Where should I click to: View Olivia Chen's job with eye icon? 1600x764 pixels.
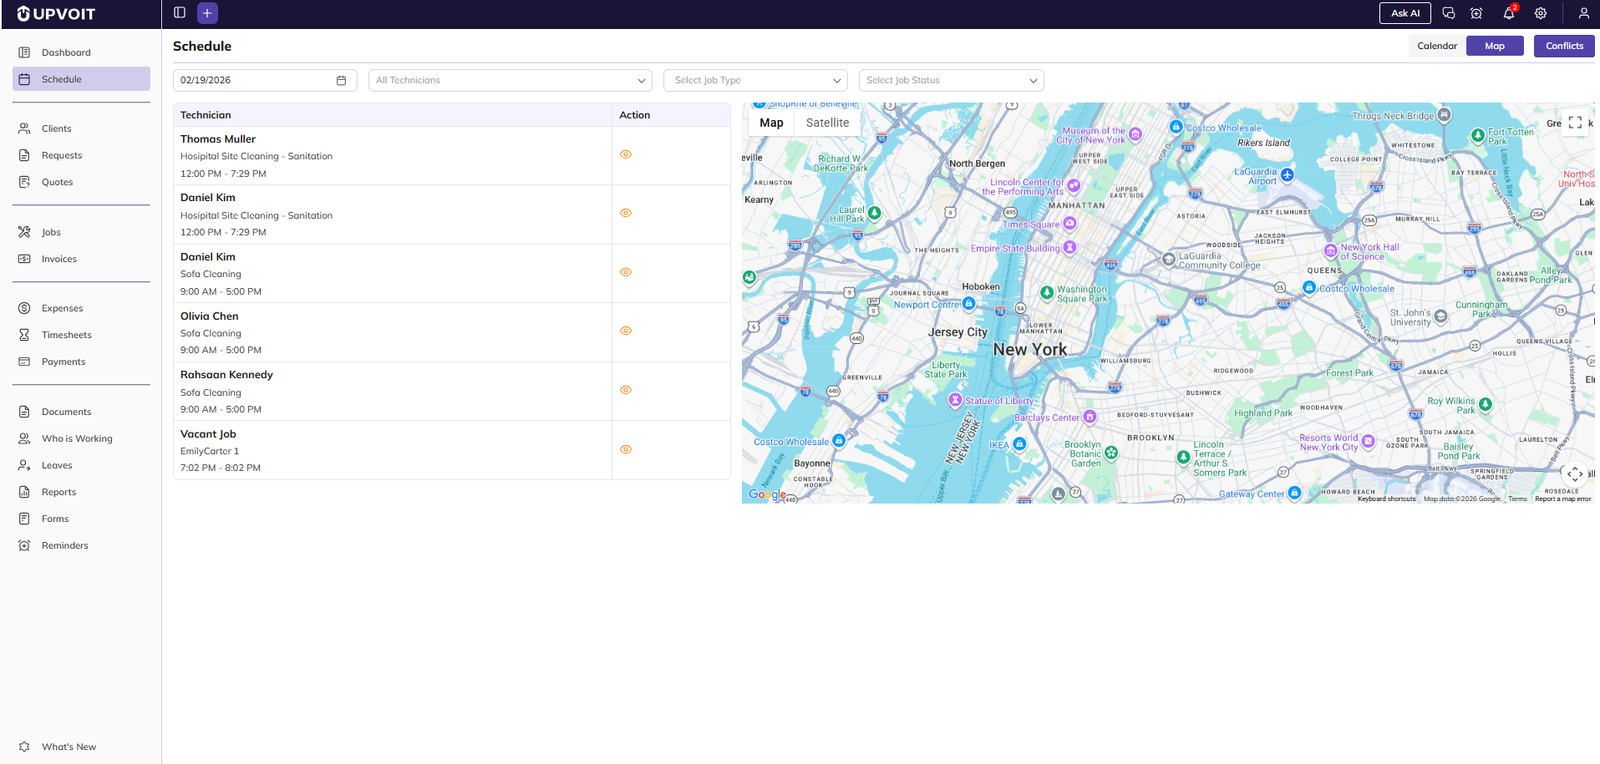coord(626,331)
